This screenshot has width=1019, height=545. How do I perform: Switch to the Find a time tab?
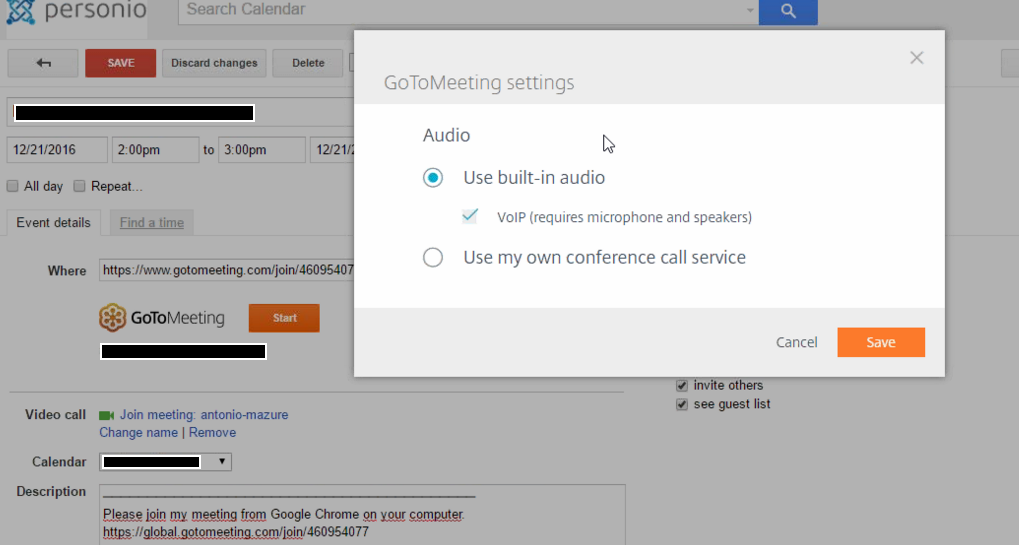[x=151, y=223]
